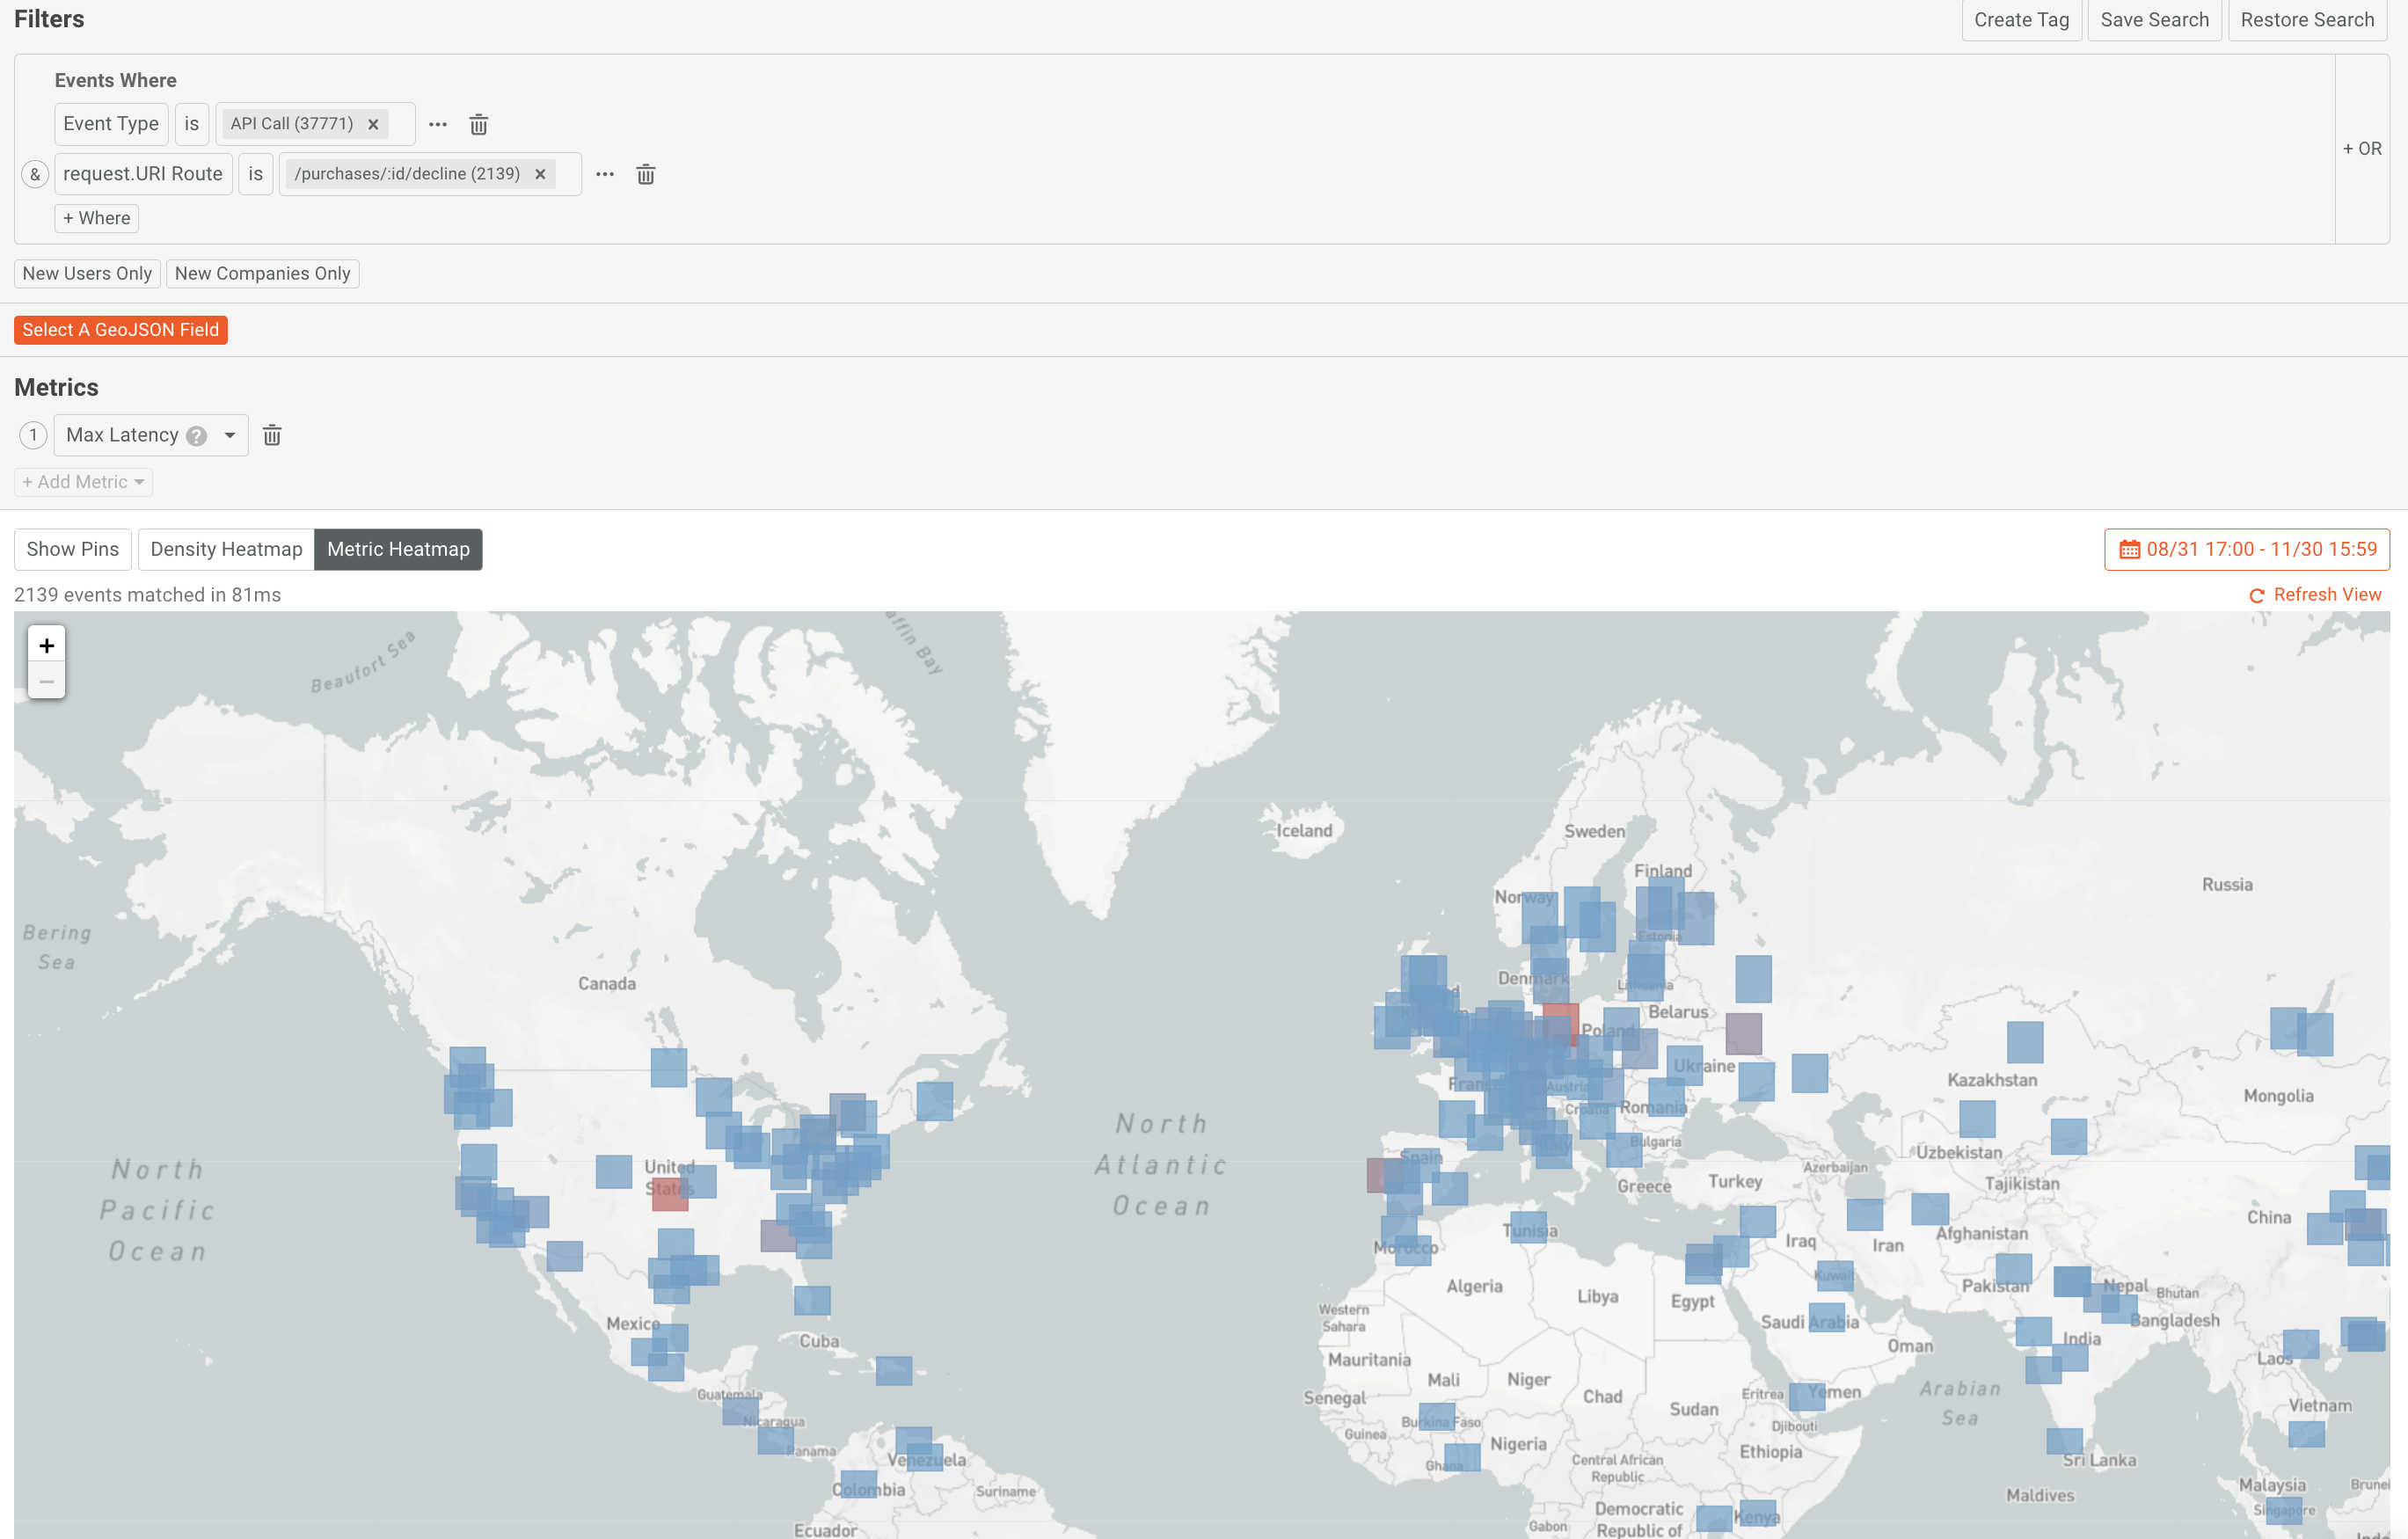Enable the New Users Only filter

pyautogui.click(x=87, y=273)
